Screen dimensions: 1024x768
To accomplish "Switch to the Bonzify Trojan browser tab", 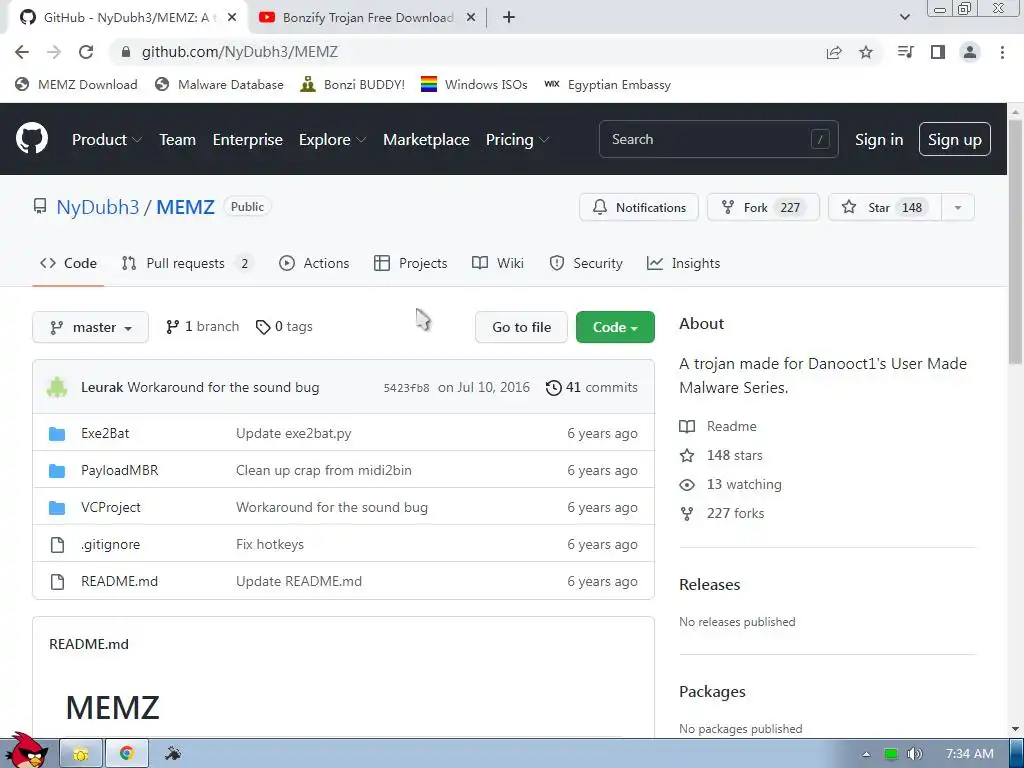I will pyautogui.click(x=367, y=18).
